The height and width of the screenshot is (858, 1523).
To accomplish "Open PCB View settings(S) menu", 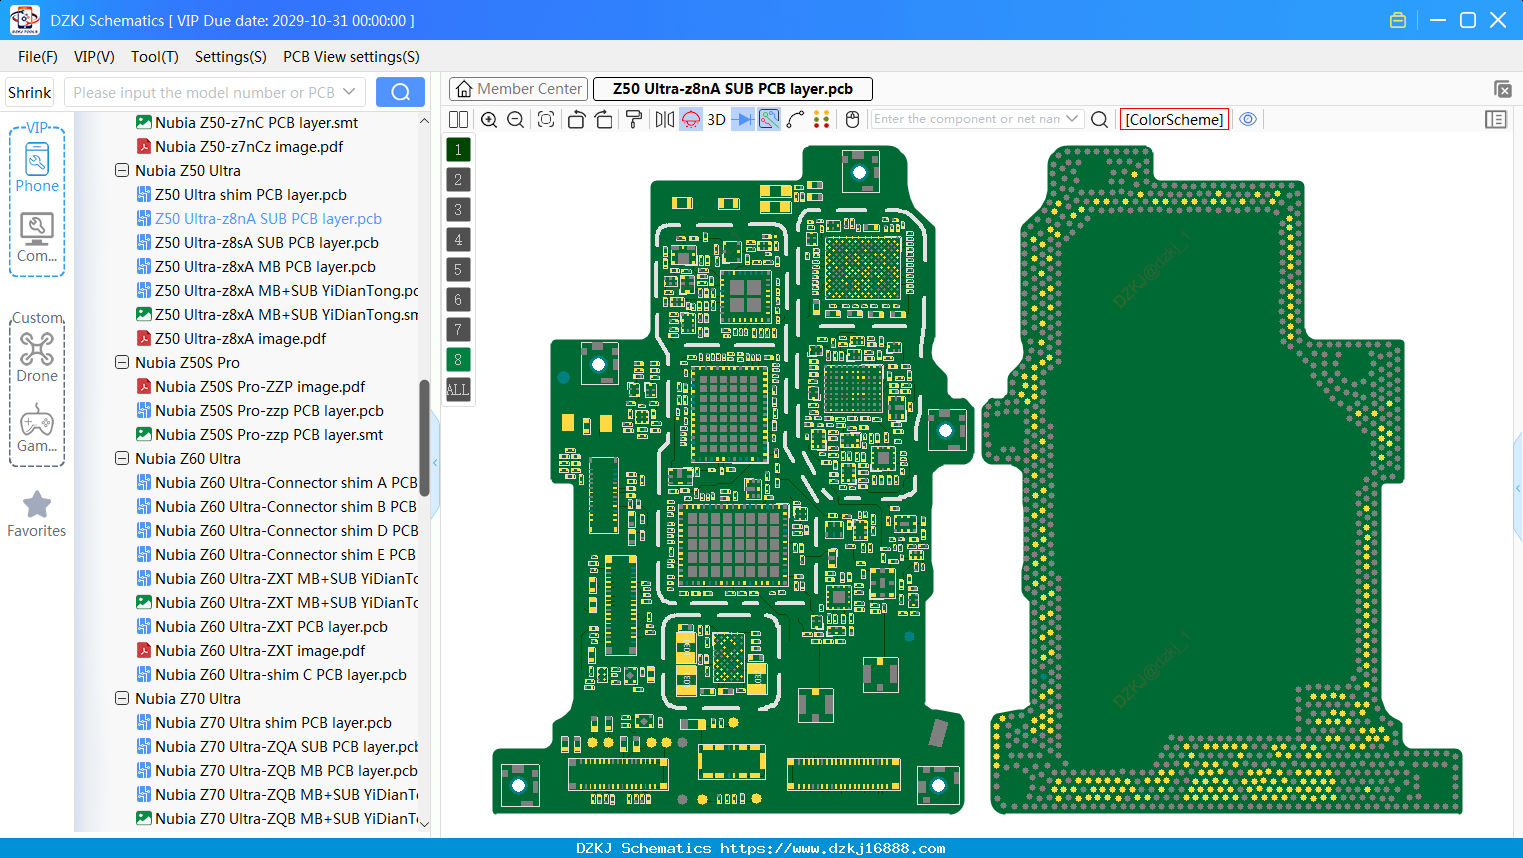I will click(x=351, y=57).
